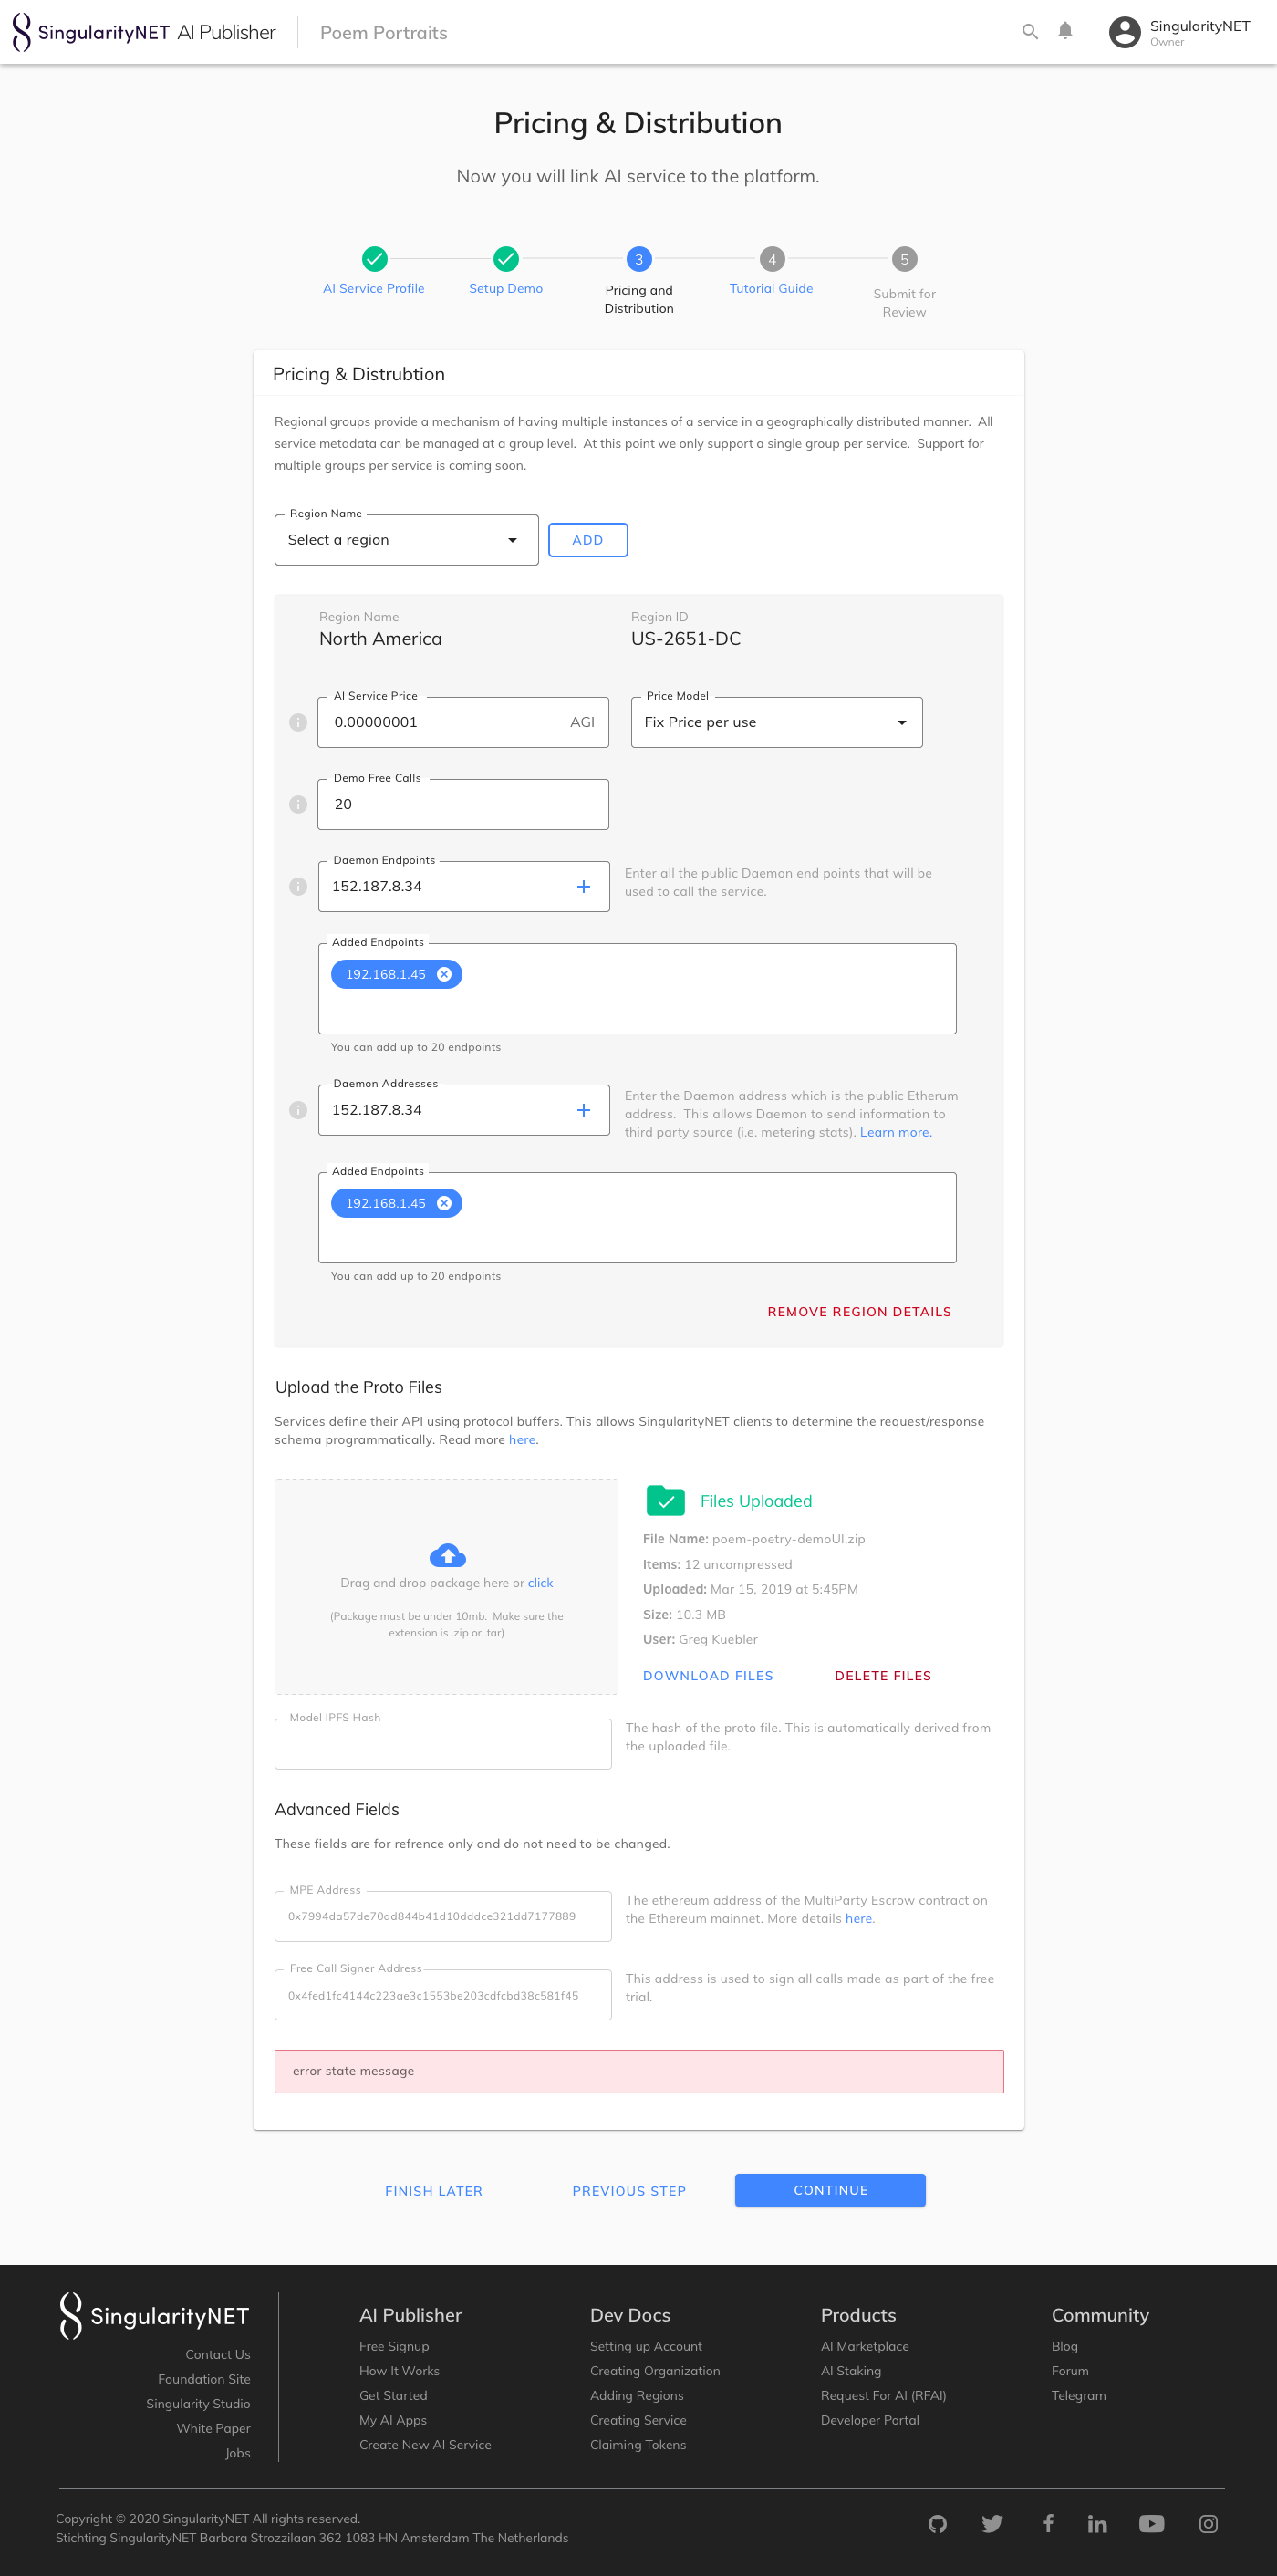The width and height of the screenshot is (1277, 2576).
Task: Click the drag and drop upload area
Action: [x=446, y=1587]
